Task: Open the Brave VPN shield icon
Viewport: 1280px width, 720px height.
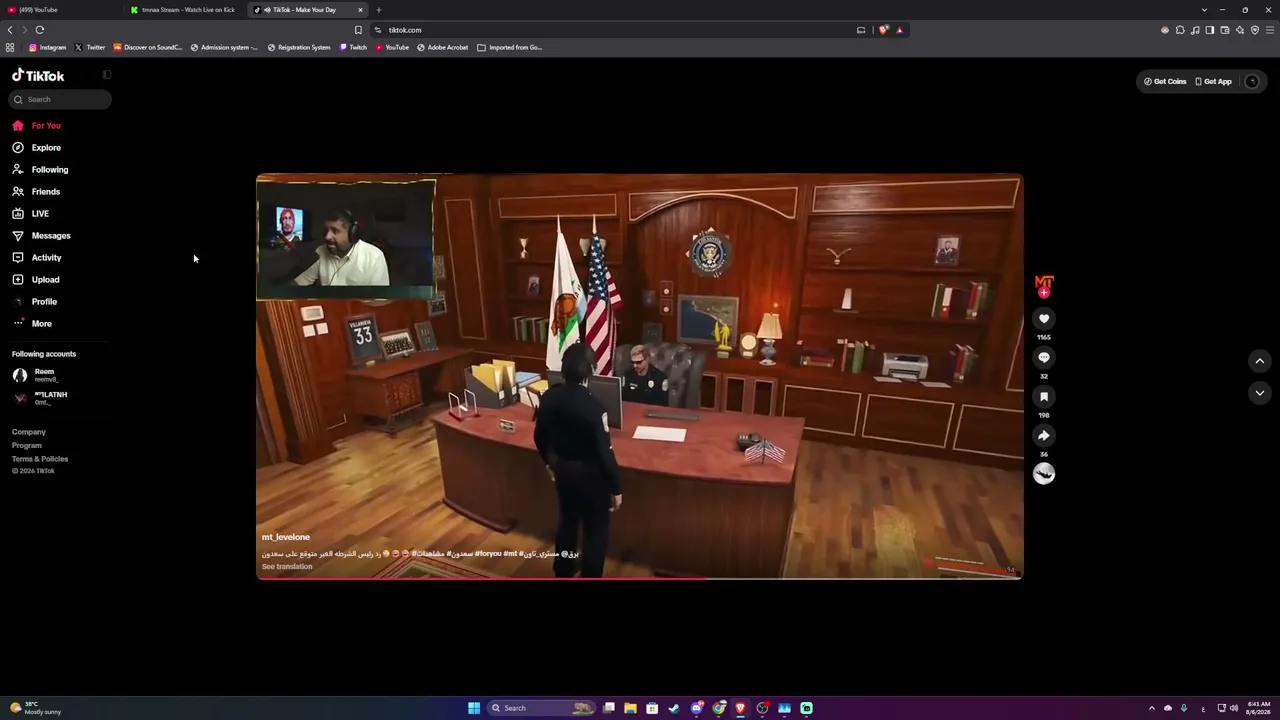Action: point(1255,30)
